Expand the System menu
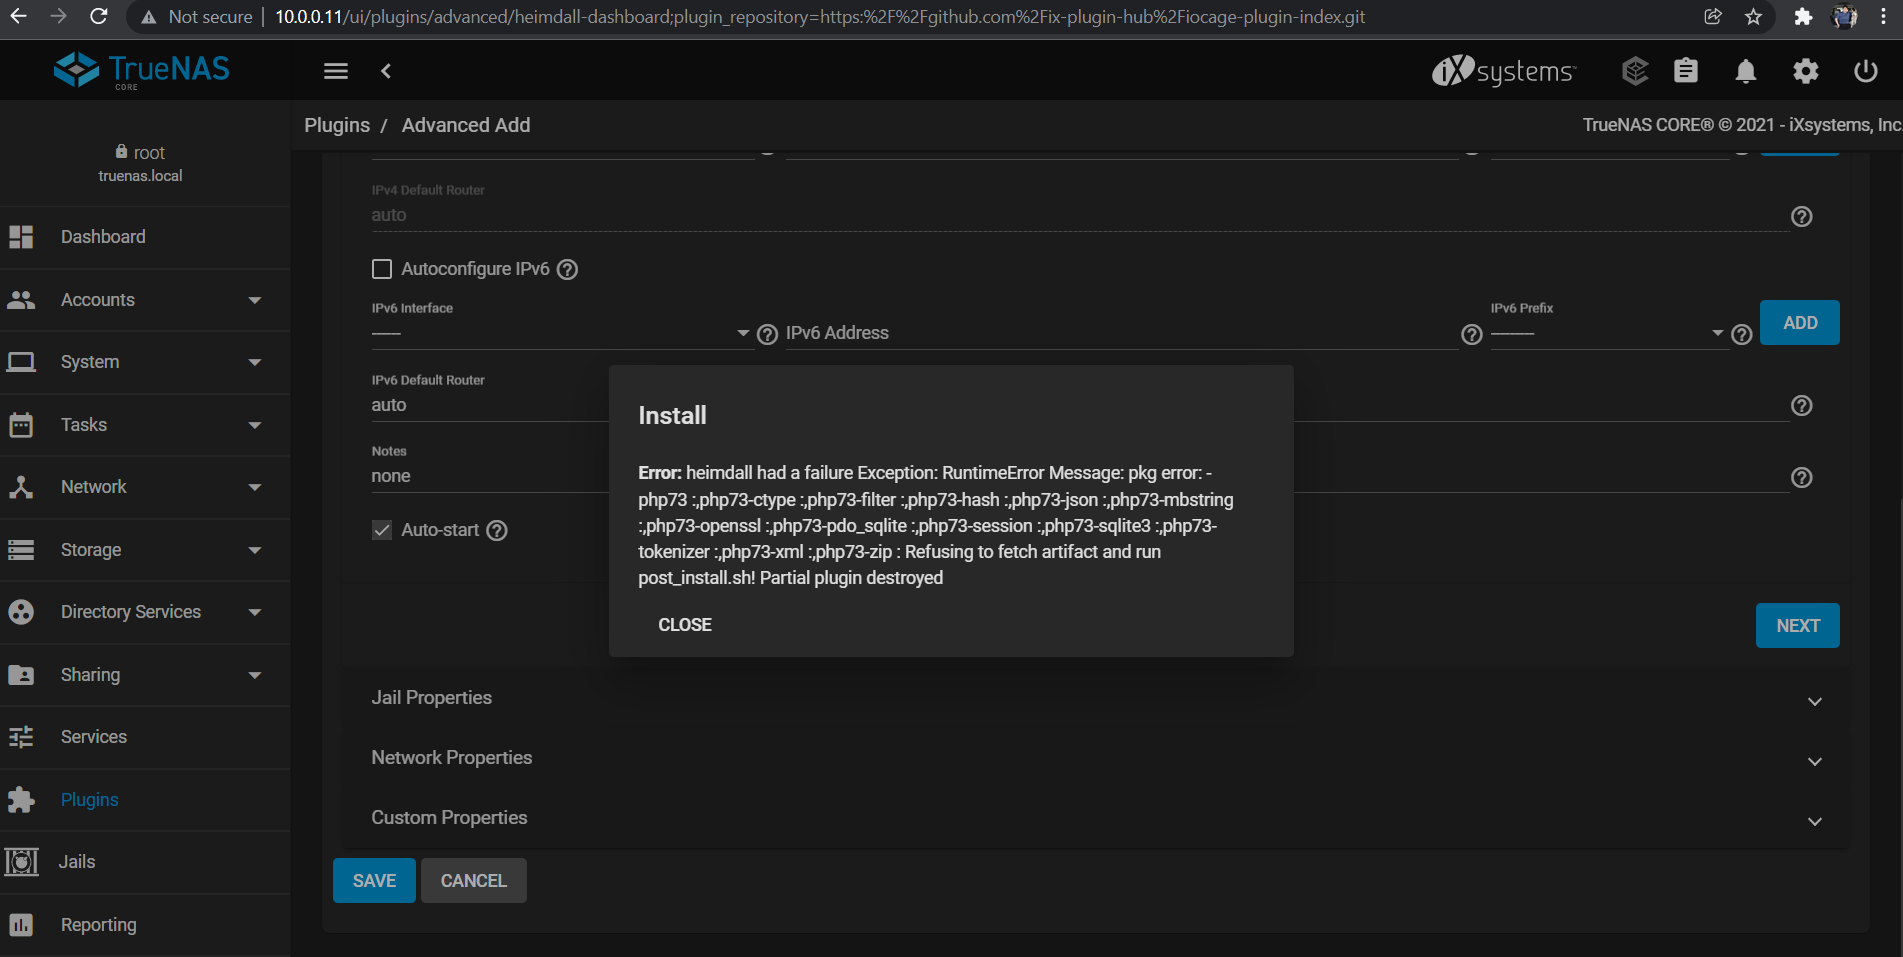Image resolution: width=1903 pixels, height=957 pixels. pos(145,362)
